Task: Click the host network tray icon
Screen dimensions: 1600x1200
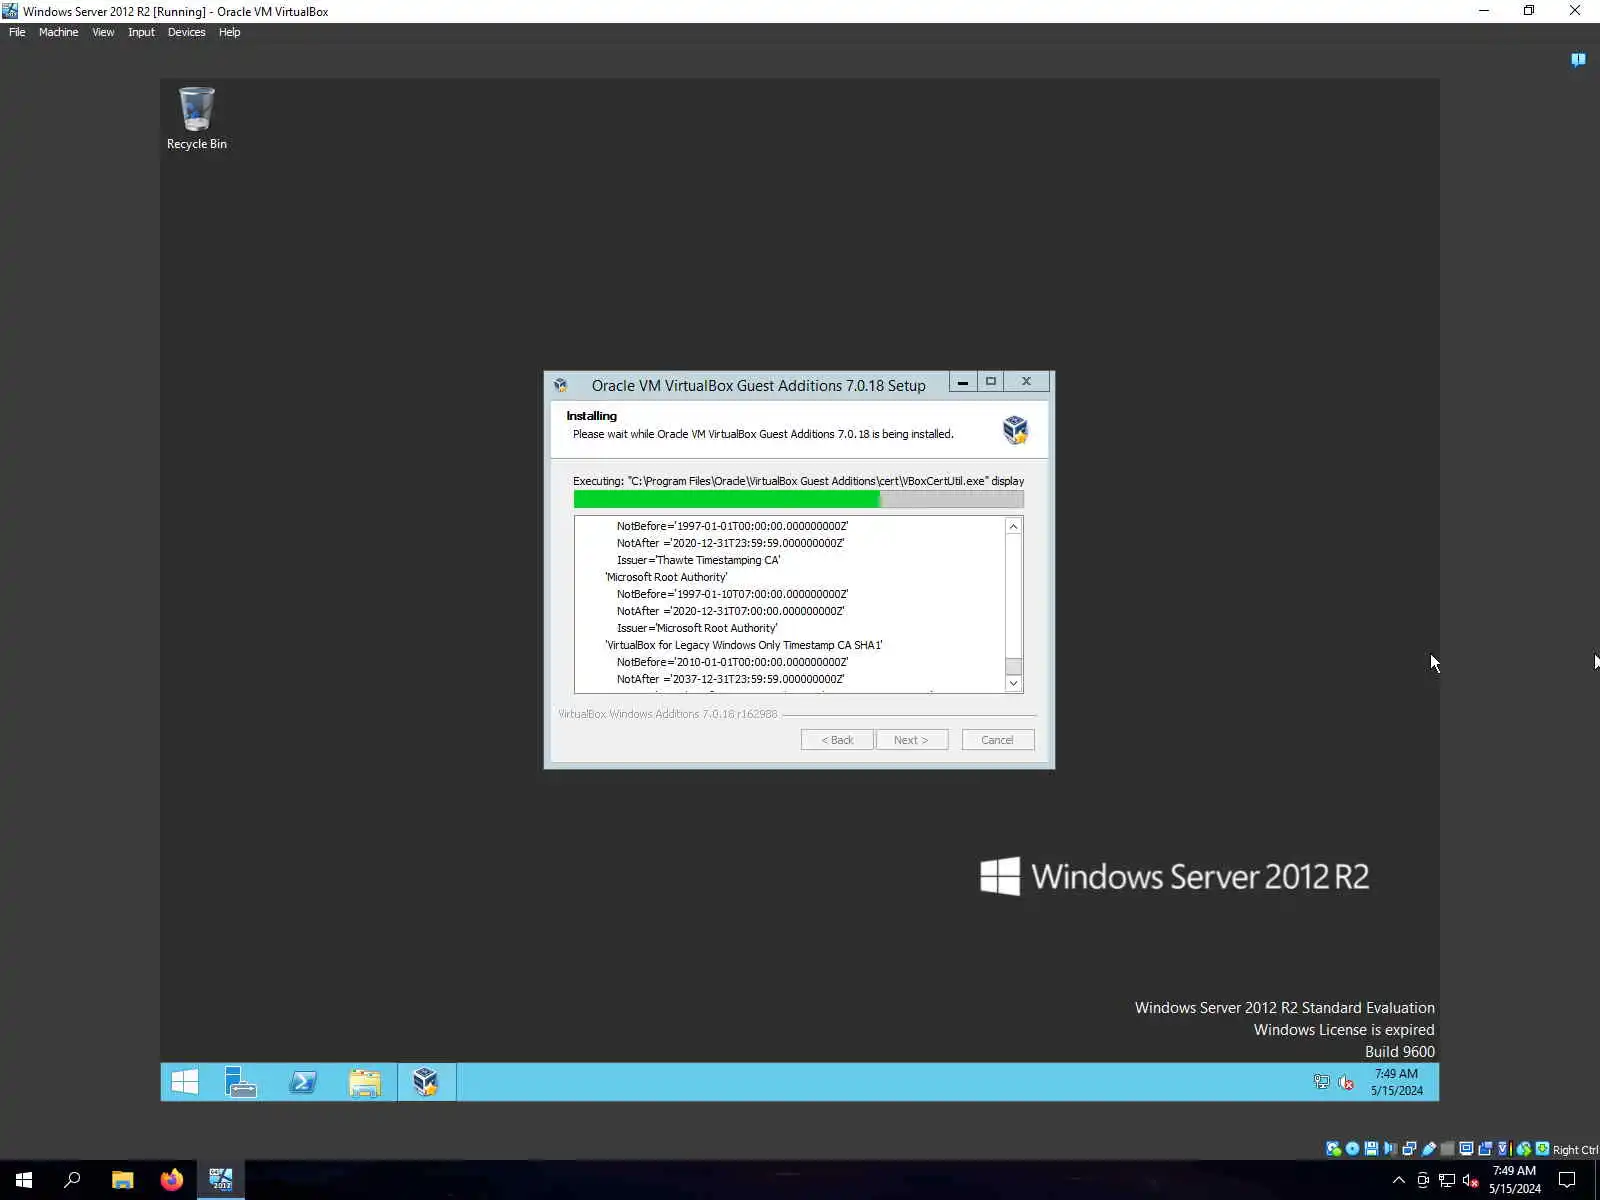Action: click(x=1447, y=1180)
